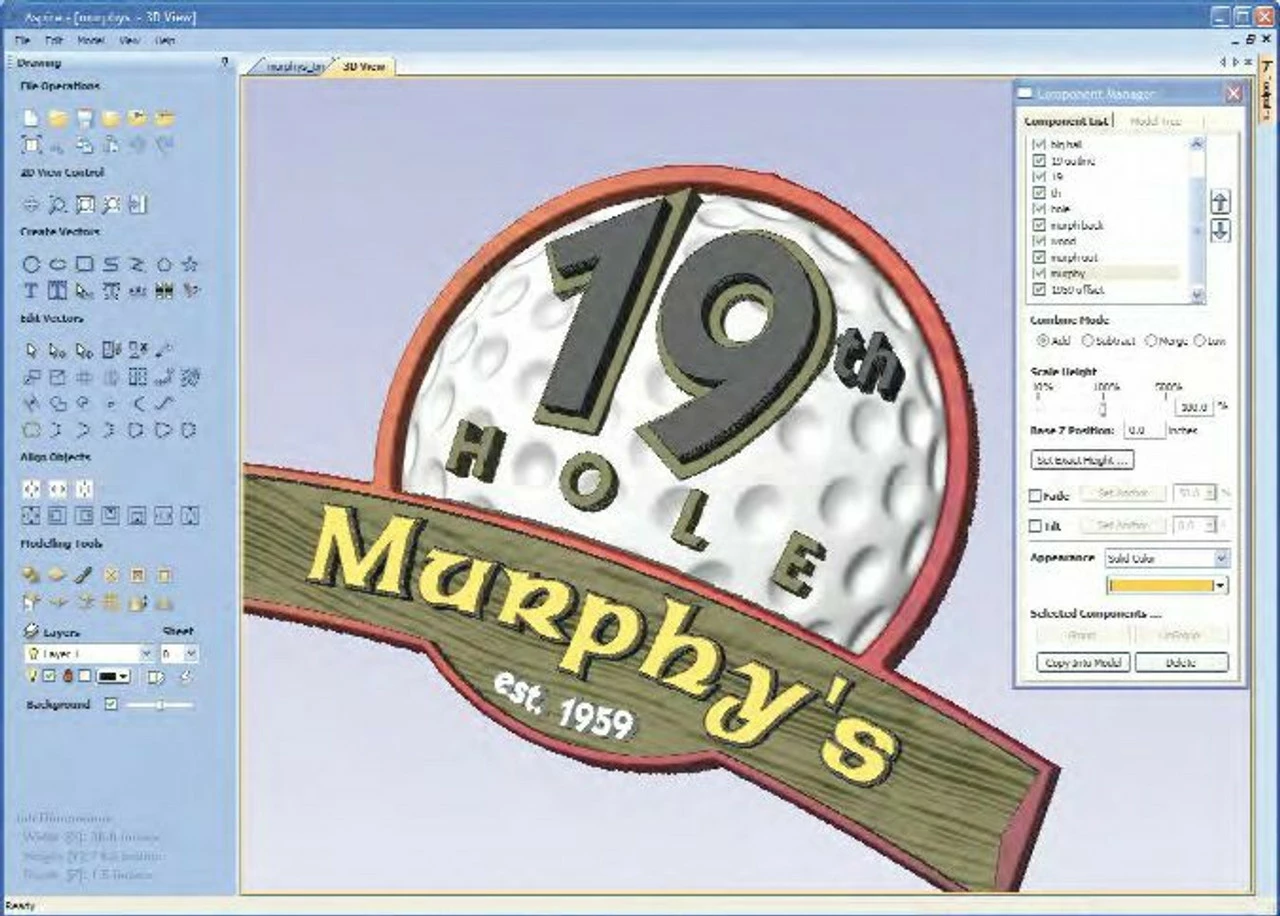Open the Layer 1 dropdown list
The image size is (1280, 916).
(x=146, y=654)
